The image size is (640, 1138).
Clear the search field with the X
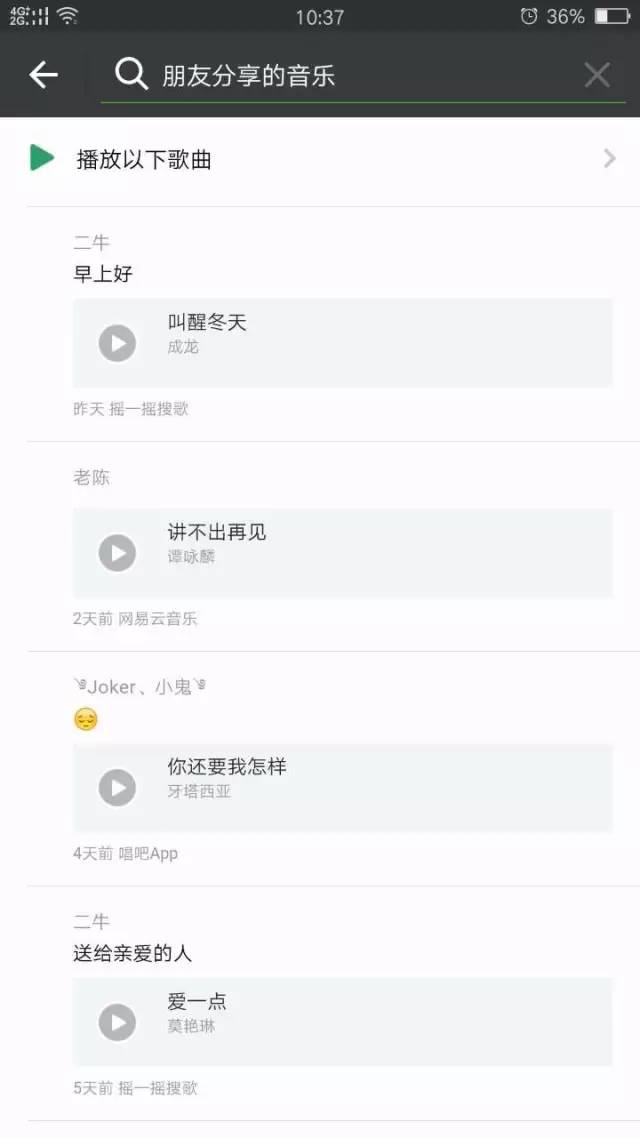tap(597, 74)
